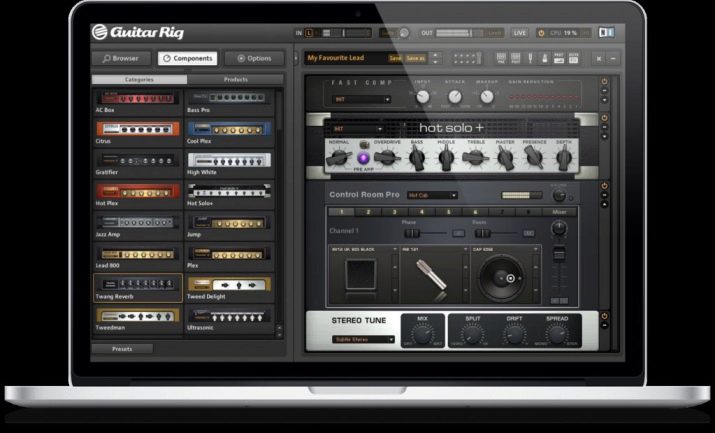Toggle Fast Comp module power
The height and width of the screenshot is (433, 715).
click(x=605, y=82)
